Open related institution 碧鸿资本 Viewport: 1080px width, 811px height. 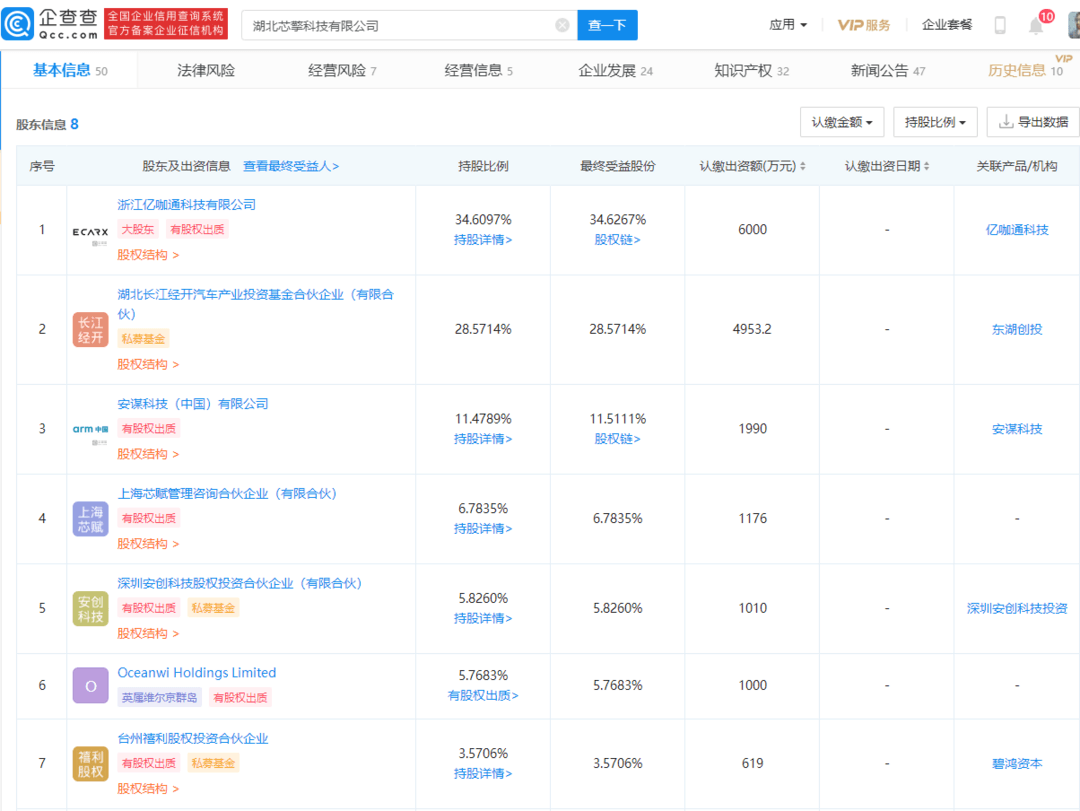click(x=1017, y=763)
